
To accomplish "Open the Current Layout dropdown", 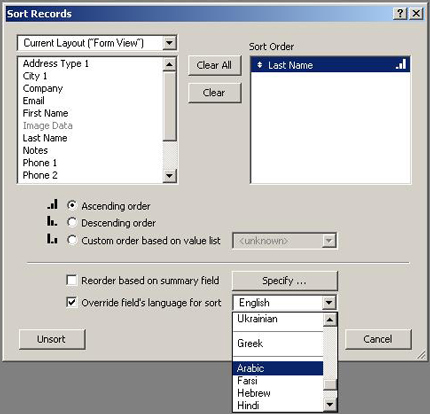I will 169,43.
